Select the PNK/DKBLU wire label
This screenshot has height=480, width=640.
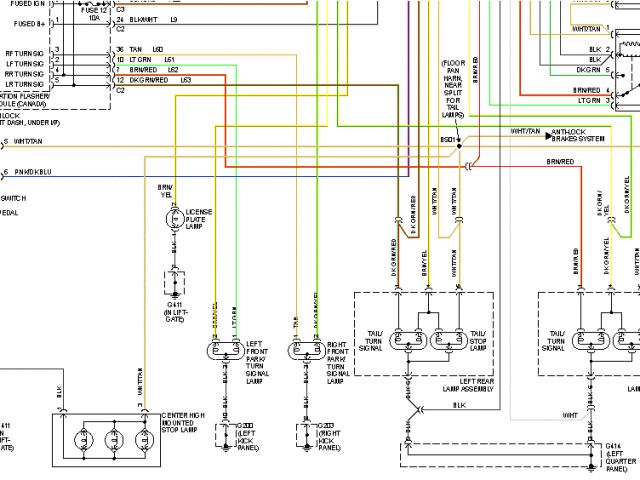(x=32, y=172)
